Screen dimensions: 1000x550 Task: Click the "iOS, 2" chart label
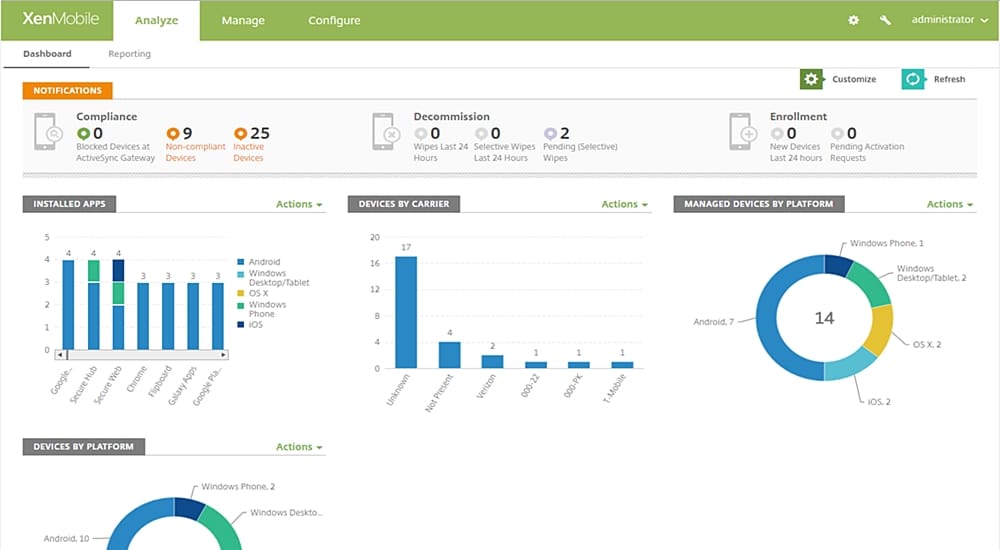coord(879,401)
